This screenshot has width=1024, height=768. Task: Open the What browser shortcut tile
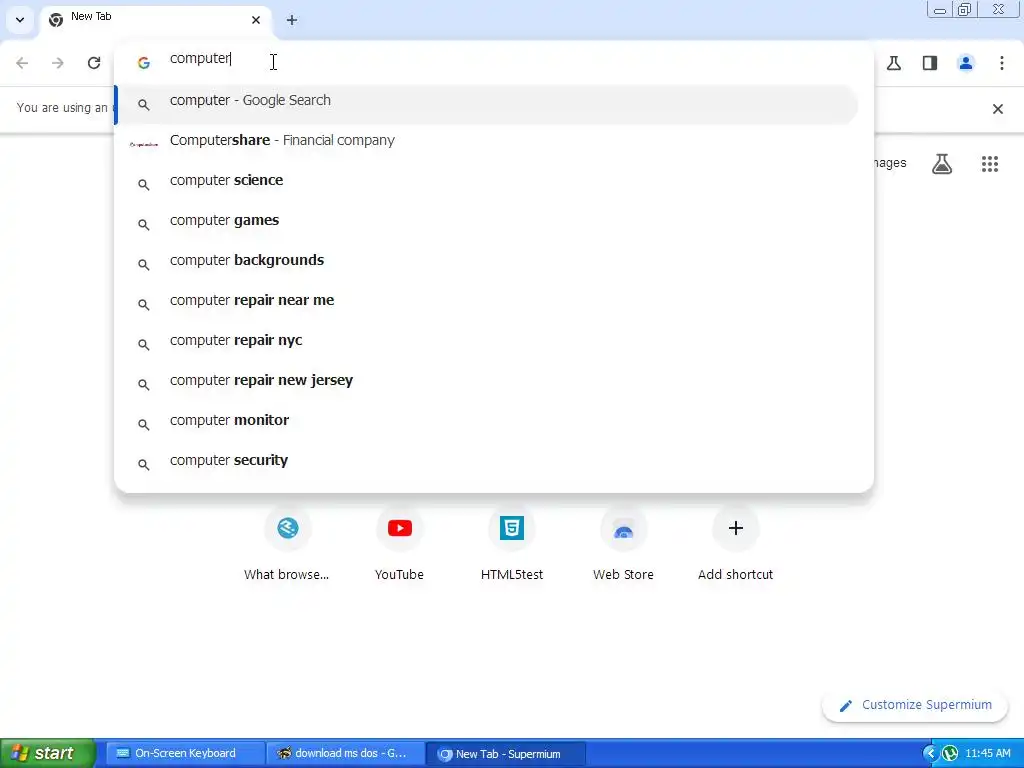pyautogui.click(x=287, y=543)
